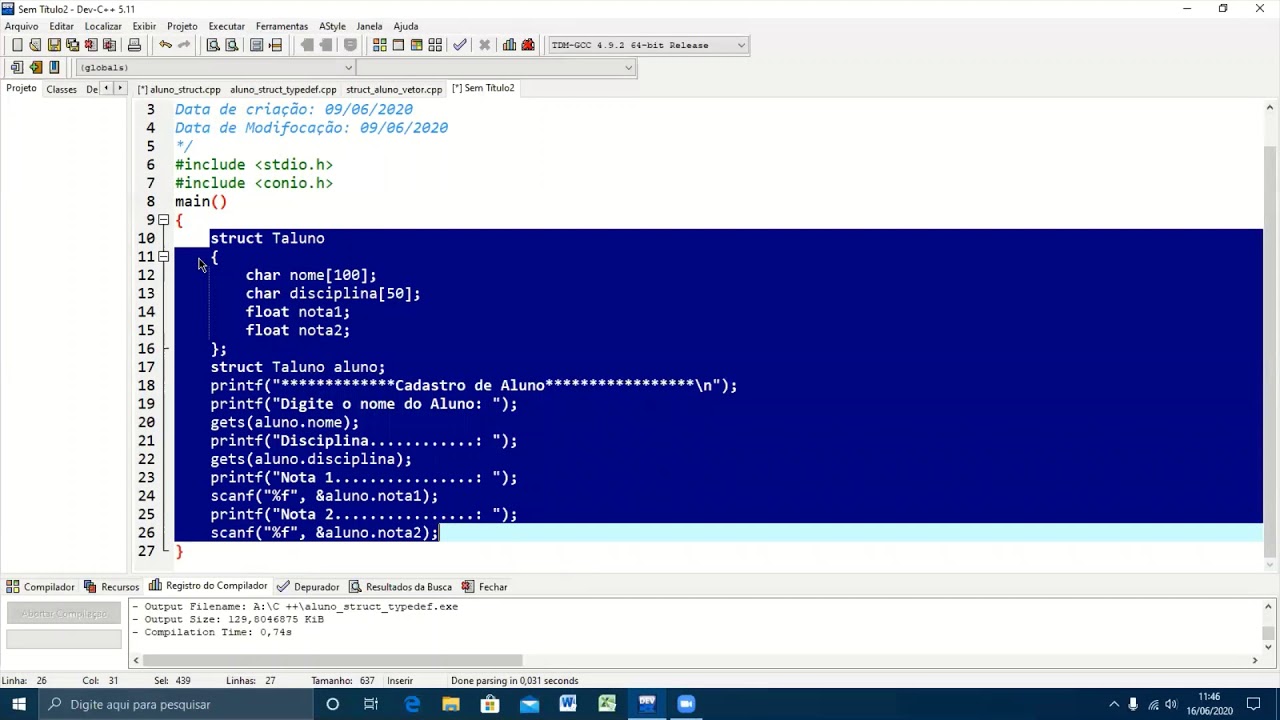Click the Close file toolbar icon

pos(91,45)
